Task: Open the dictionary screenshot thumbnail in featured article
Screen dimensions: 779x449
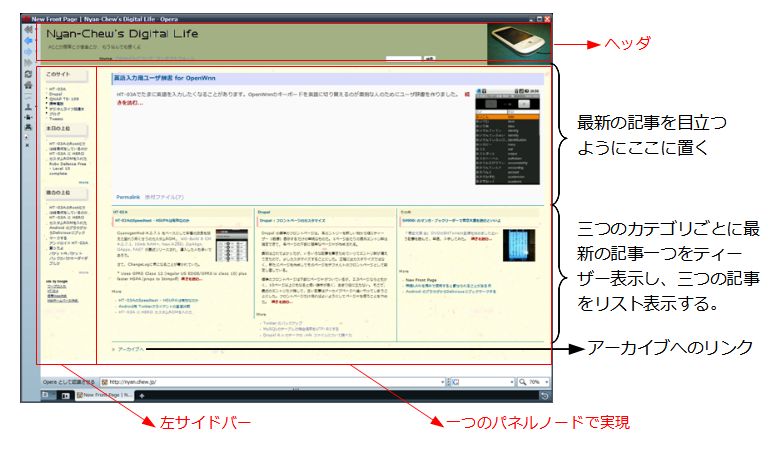Action: [507, 137]
